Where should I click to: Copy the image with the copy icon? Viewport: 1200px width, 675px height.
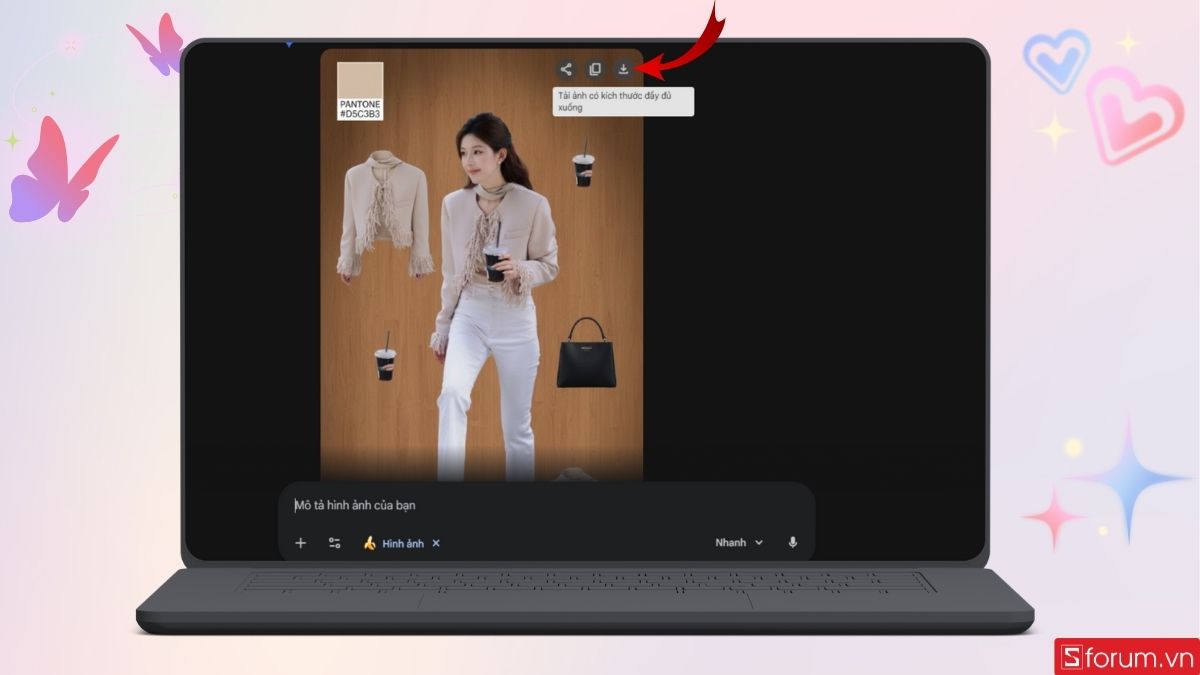pos(595,69)
